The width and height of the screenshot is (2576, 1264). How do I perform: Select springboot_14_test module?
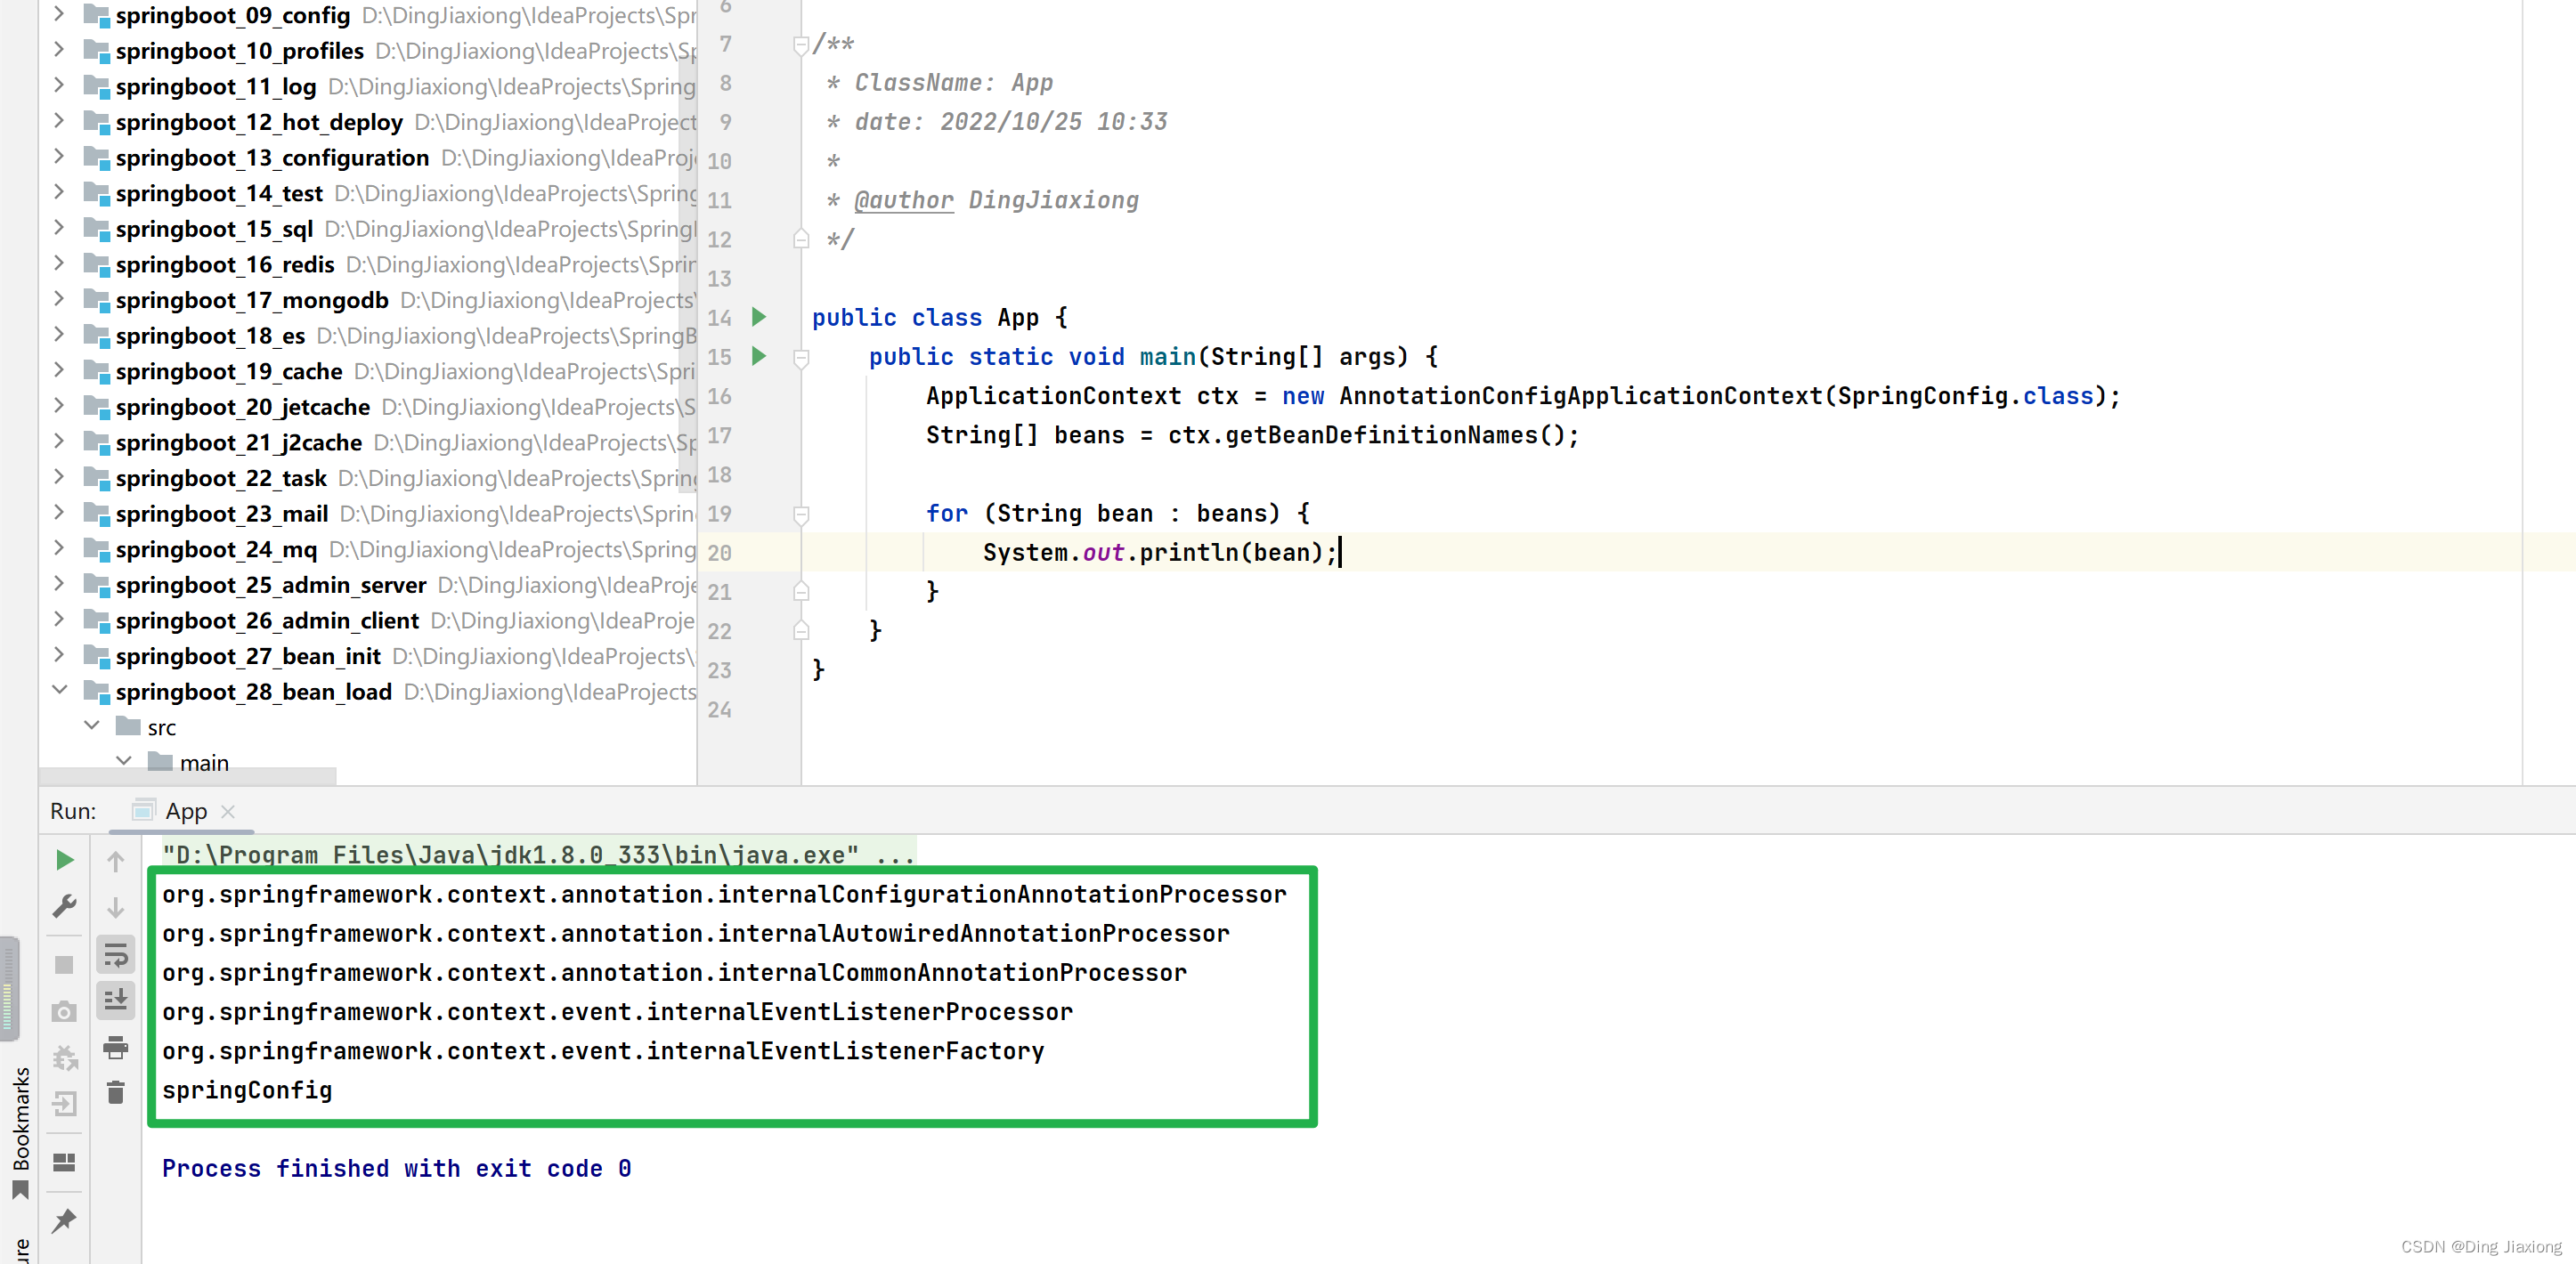219,193
